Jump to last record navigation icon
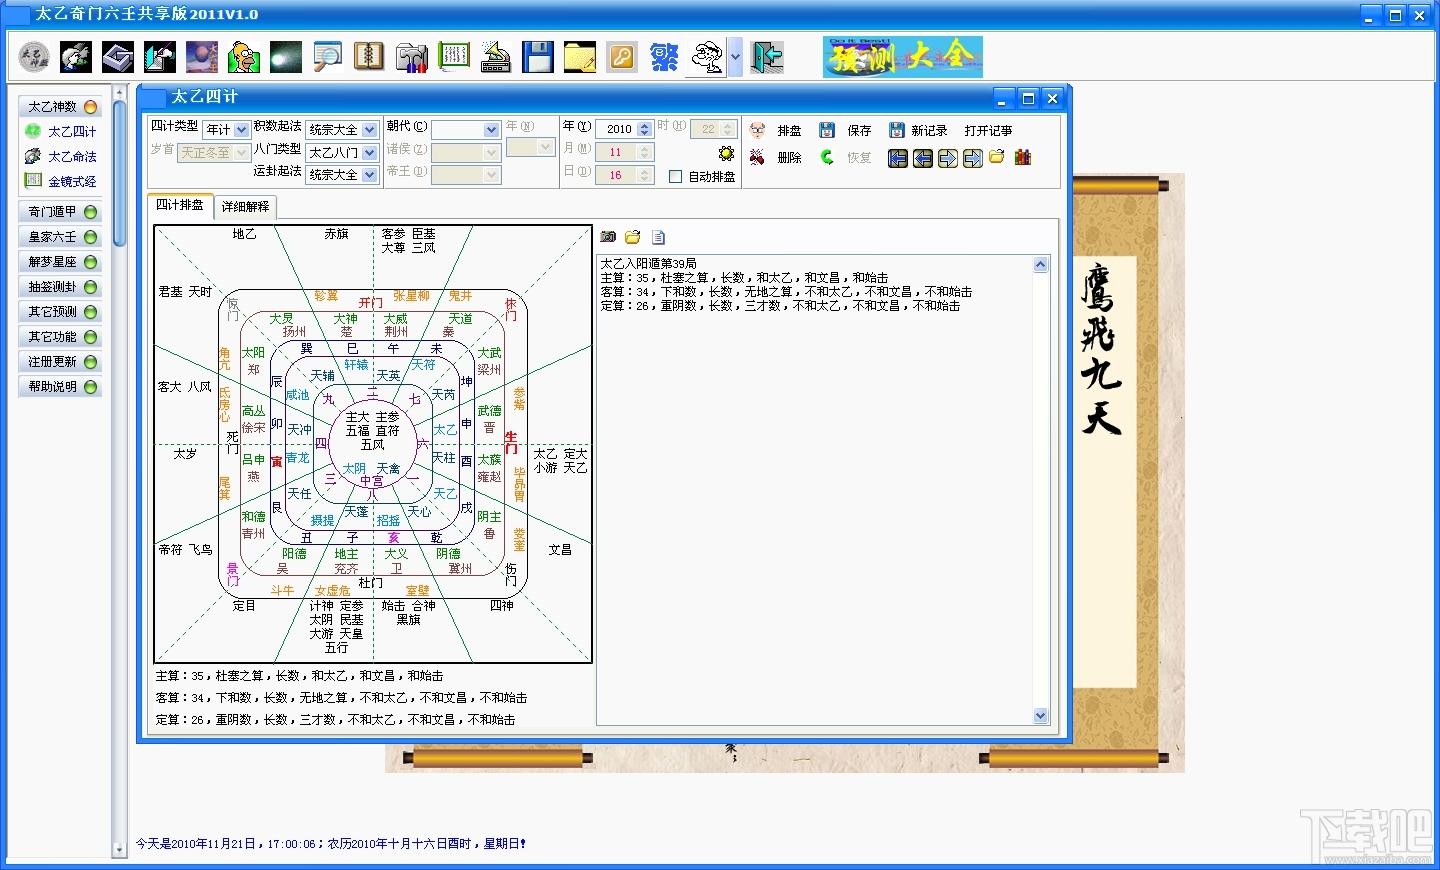The image size is (1440, 870). click(973, 158)
